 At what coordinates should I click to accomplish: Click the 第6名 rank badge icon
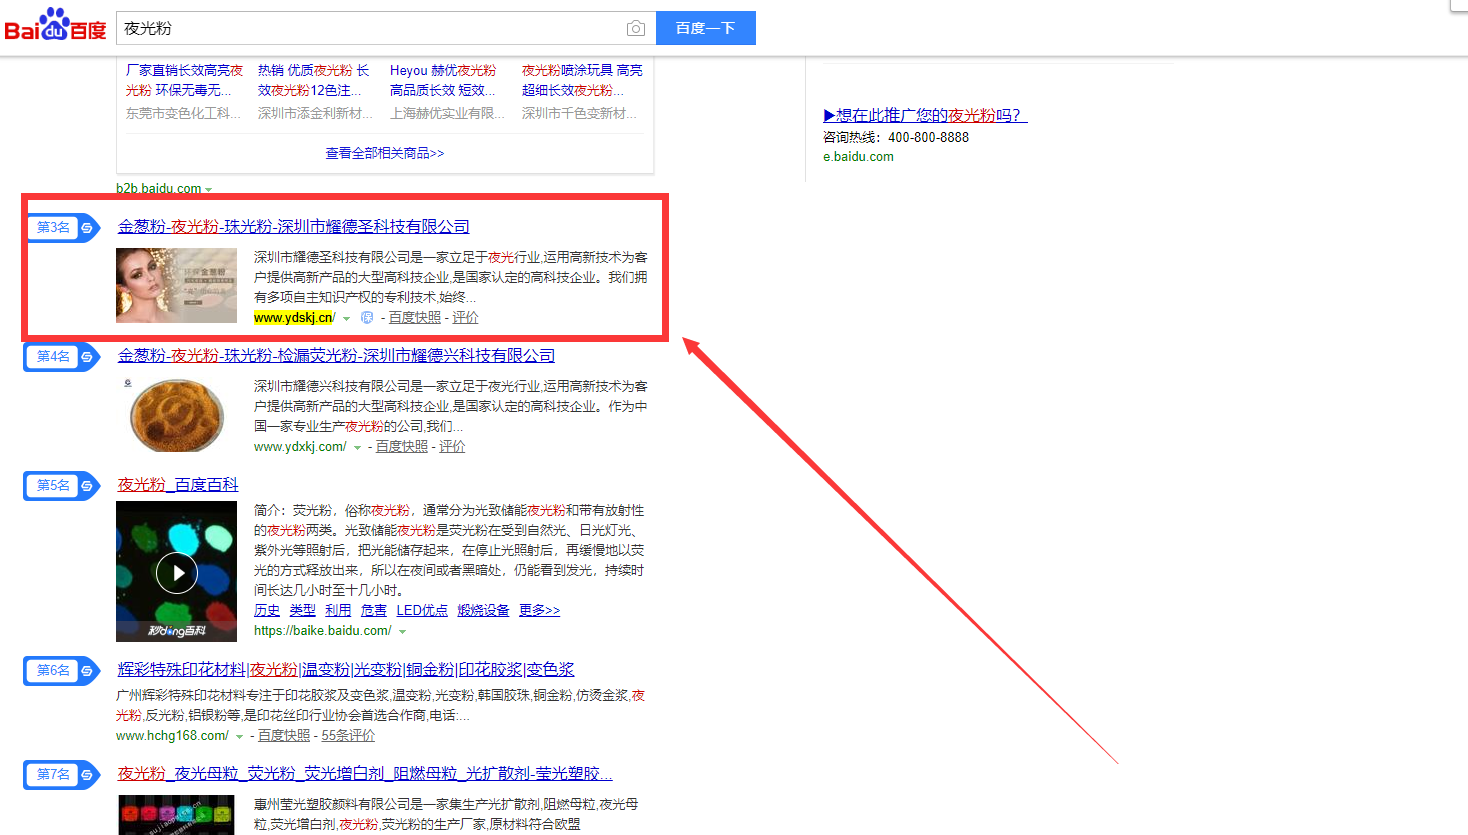(x=63, y=671)
